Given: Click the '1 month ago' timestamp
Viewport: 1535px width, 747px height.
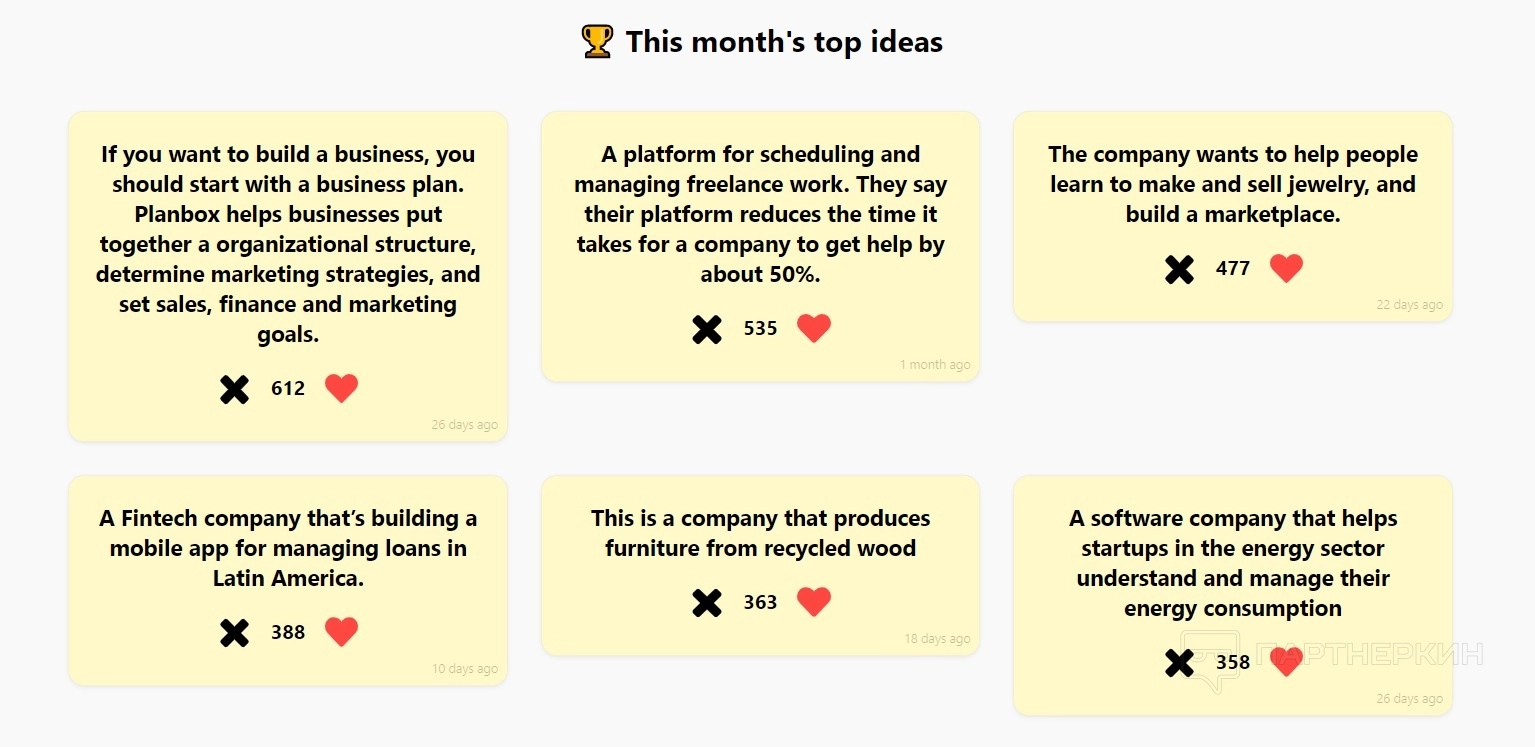Looking at the screenshot, I should coord(935,365).
